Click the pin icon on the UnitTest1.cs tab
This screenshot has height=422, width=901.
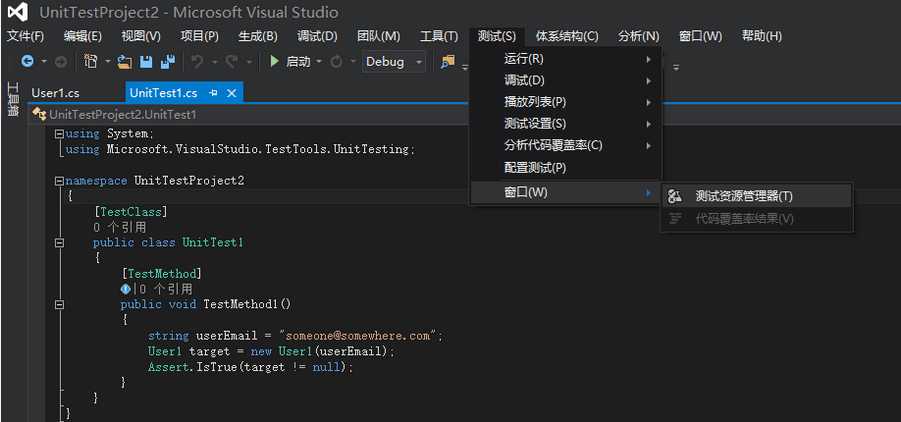pos(213,93)
